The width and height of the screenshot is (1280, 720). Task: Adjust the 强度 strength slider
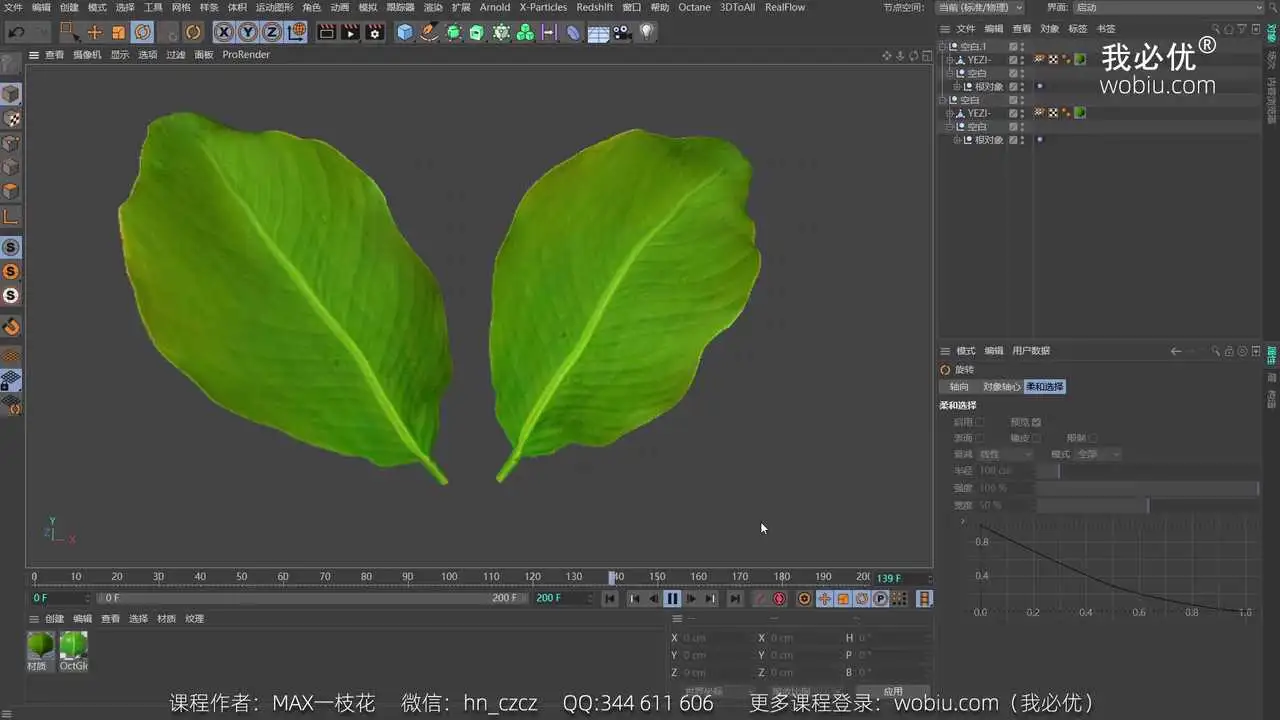click(1147, 488)
